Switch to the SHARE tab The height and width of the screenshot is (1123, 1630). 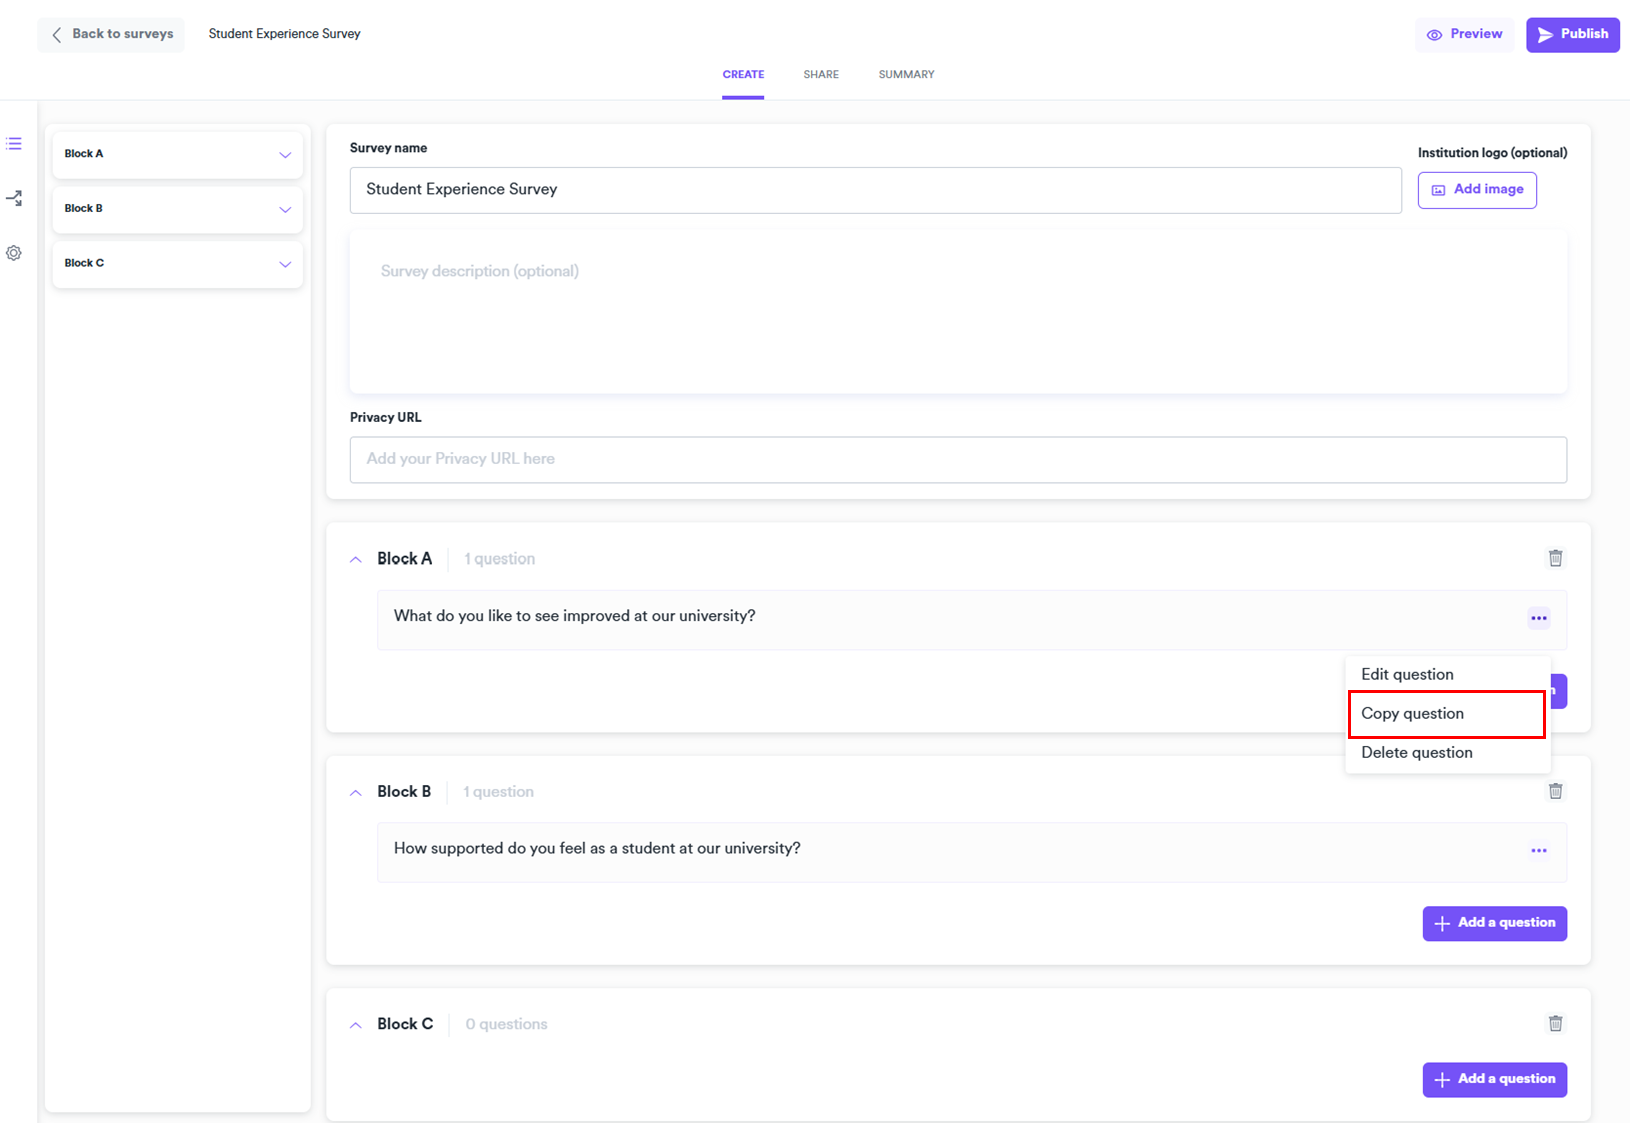click(x=820, y=75)
